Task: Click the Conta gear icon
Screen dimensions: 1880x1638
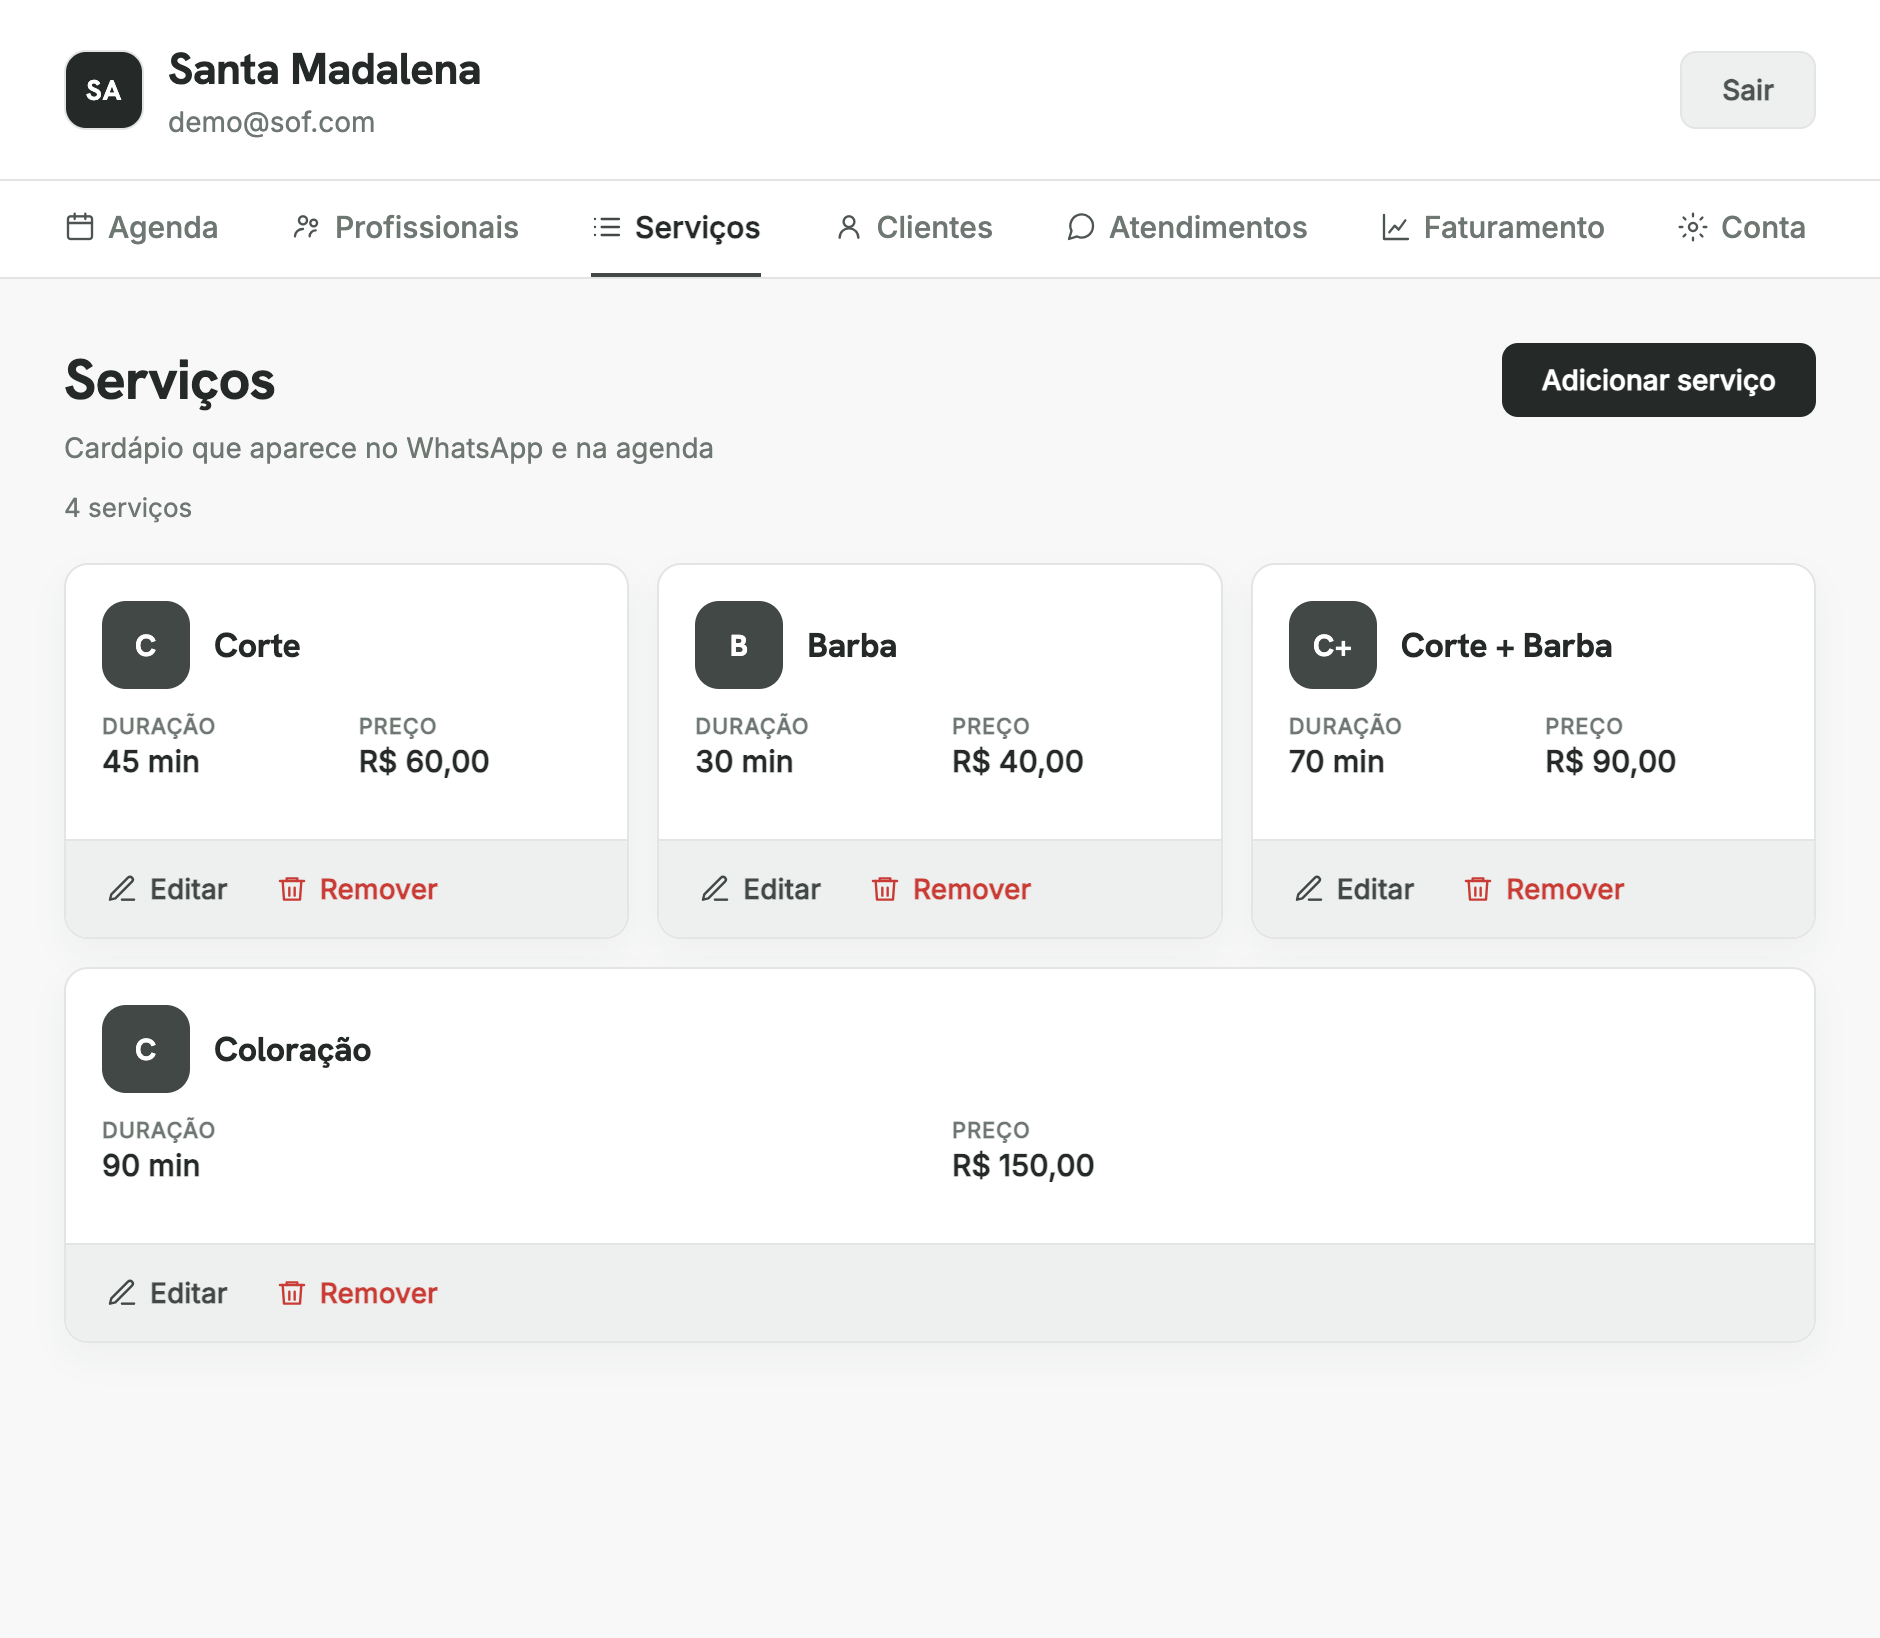Action: 1692,227
